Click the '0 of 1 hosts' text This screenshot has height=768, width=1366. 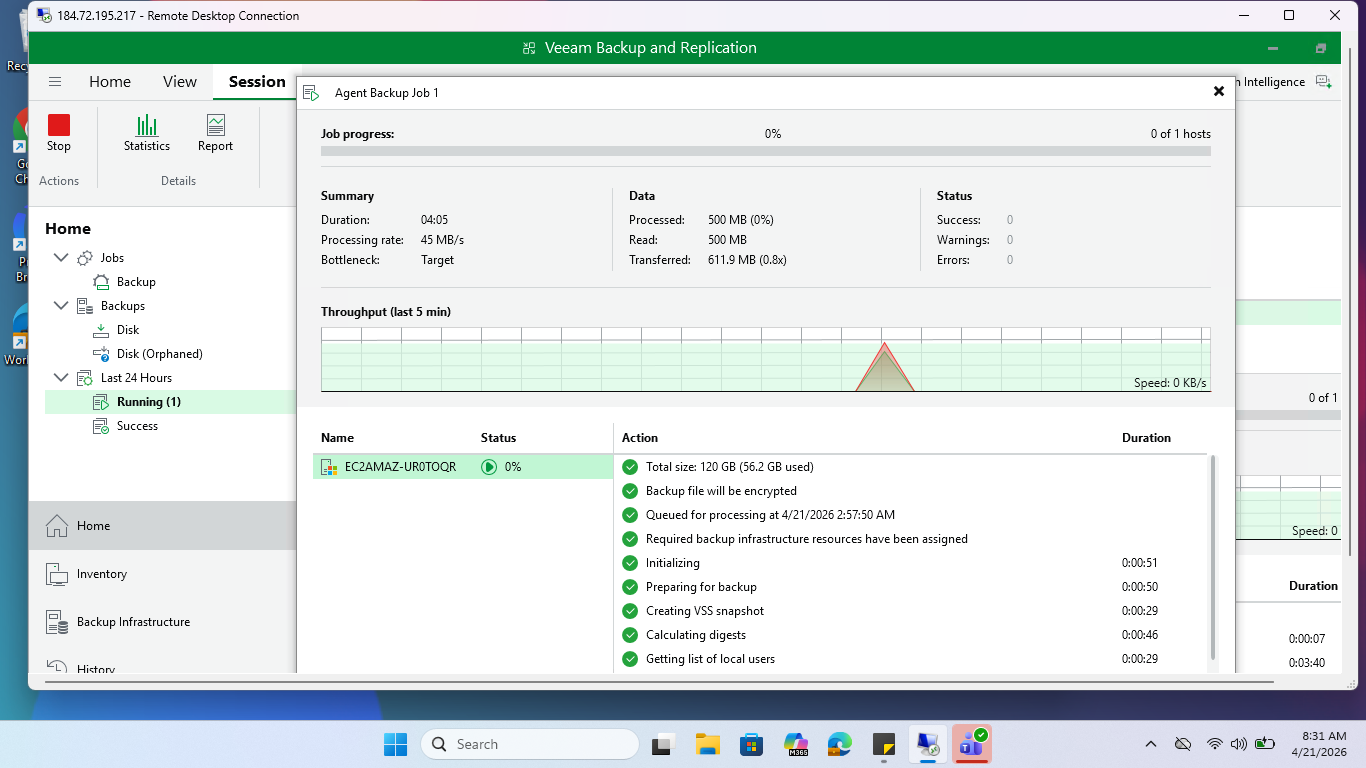[x=1181, y=134]
